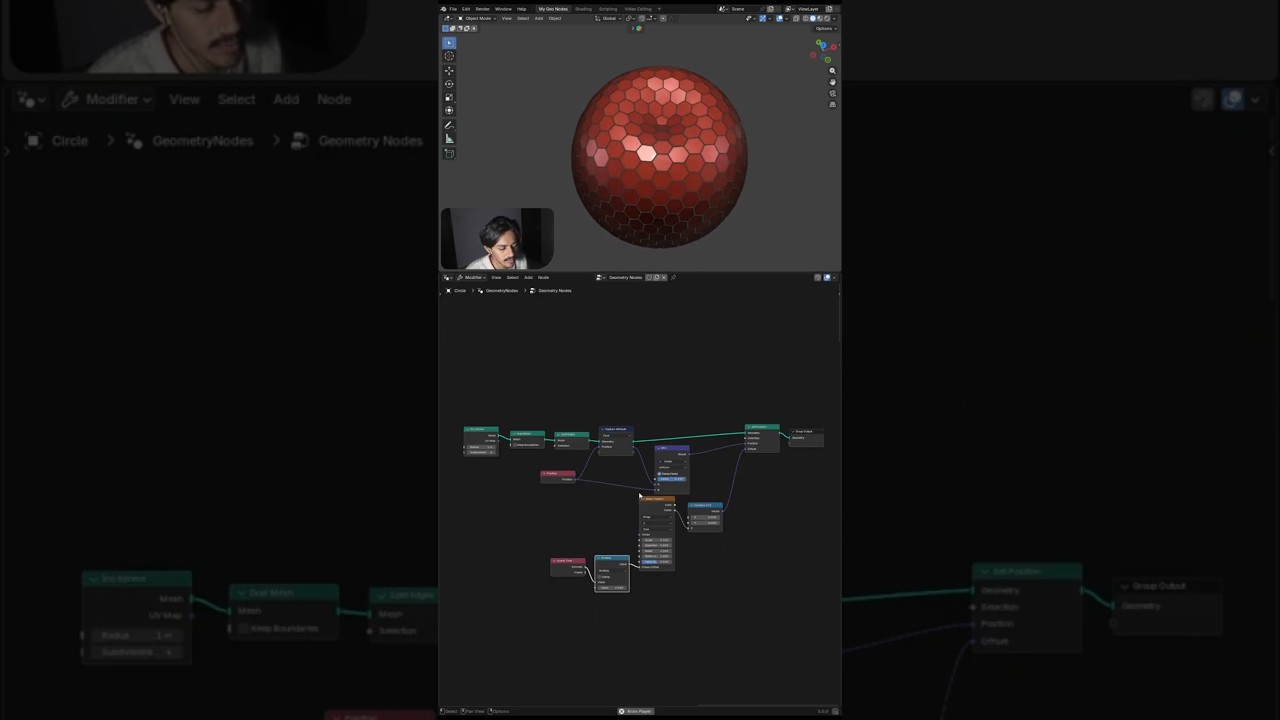Switch viewport shading to wireframe
Viewport: 1280px width, 720px height.
(x=805, y=18)
